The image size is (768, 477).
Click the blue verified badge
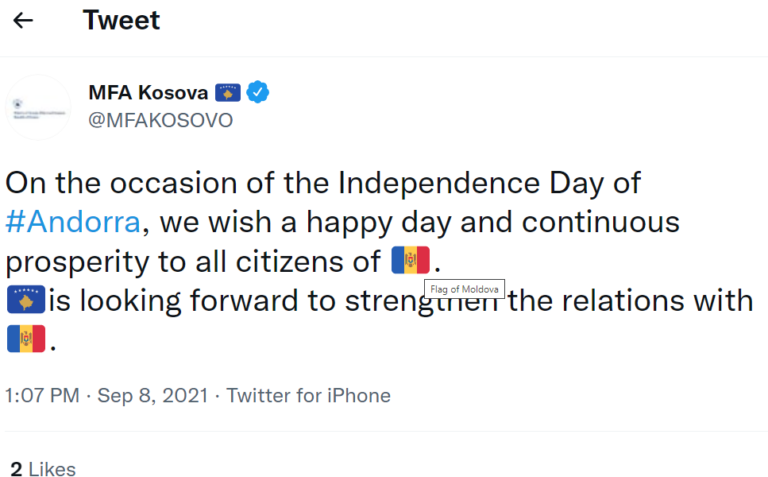pos(258,93)
